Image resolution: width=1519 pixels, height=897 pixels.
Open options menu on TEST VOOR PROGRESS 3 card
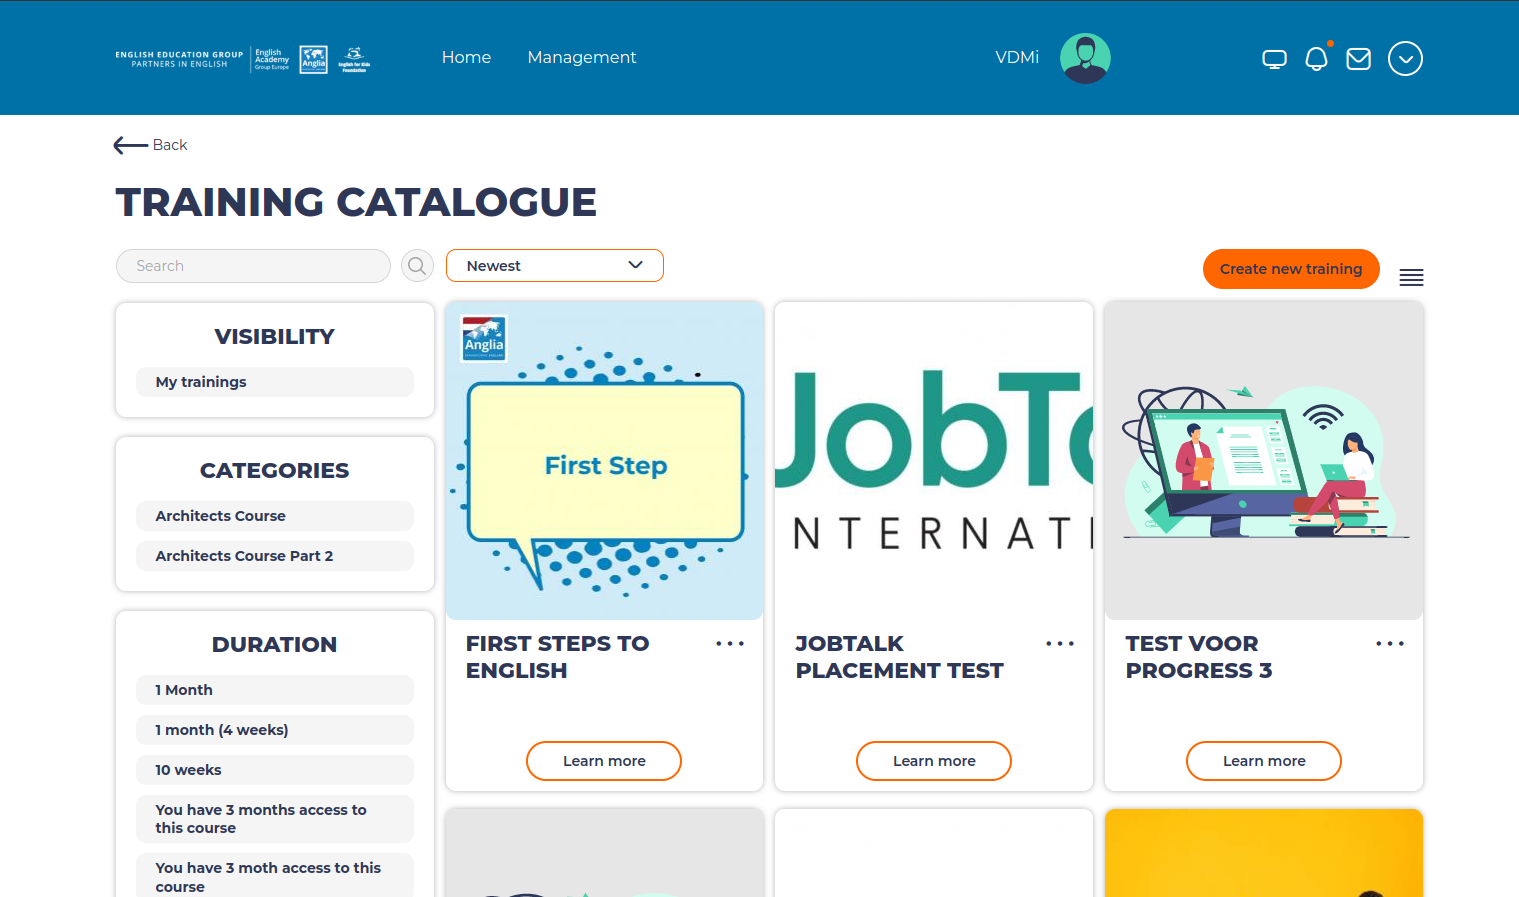(1390, 643)
